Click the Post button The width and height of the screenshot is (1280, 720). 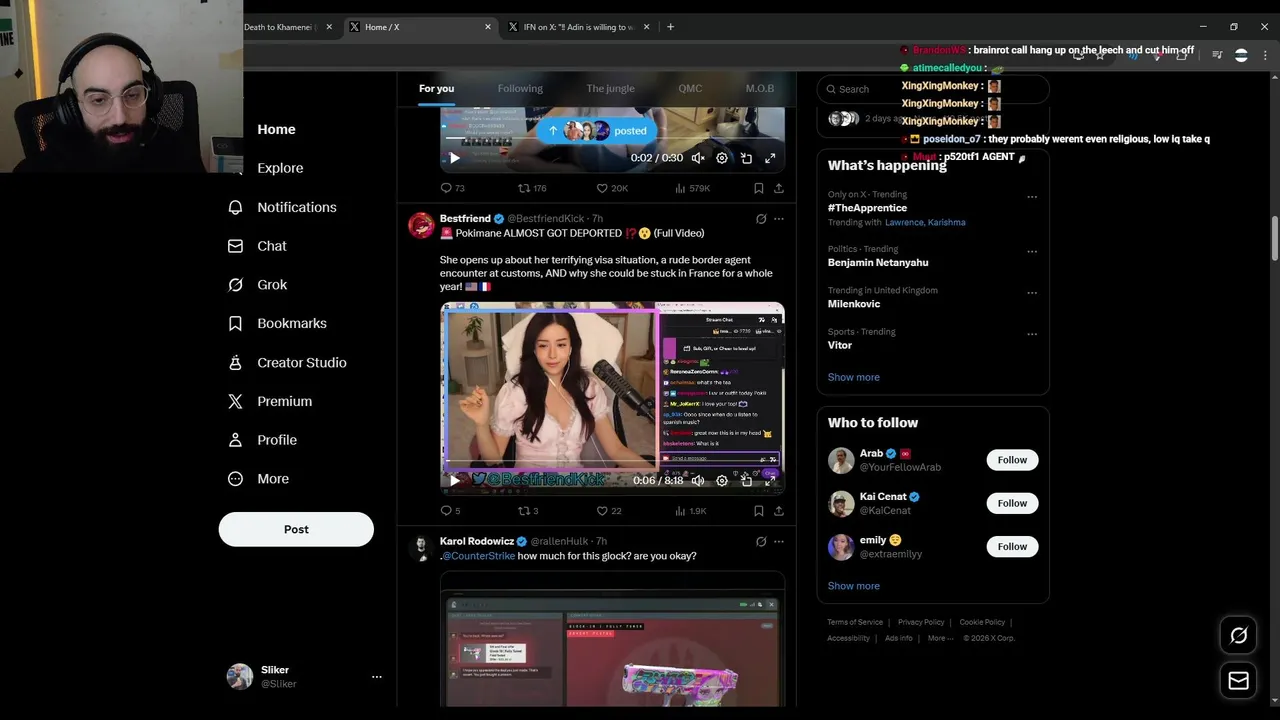click(296, 529)
